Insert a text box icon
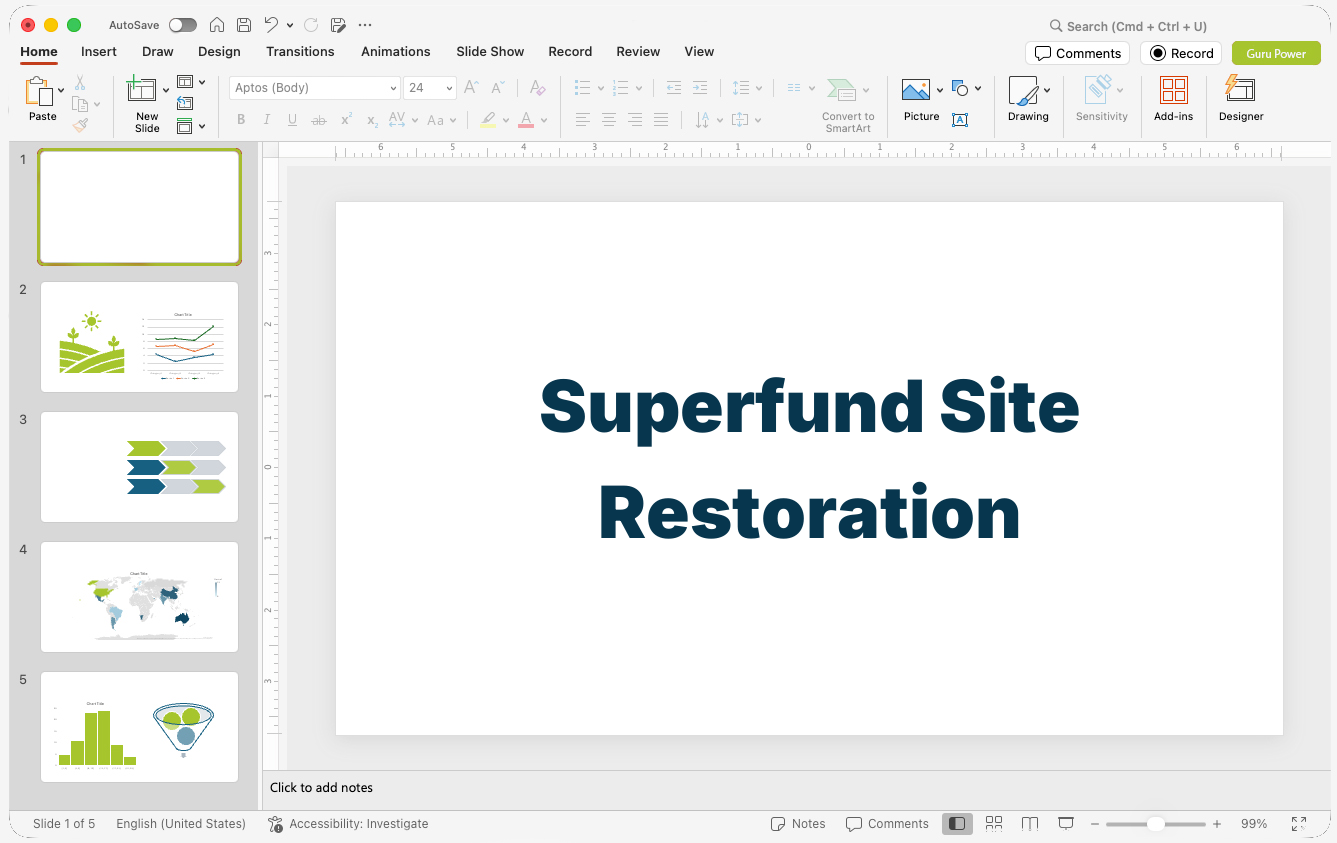 click(960, 120)
